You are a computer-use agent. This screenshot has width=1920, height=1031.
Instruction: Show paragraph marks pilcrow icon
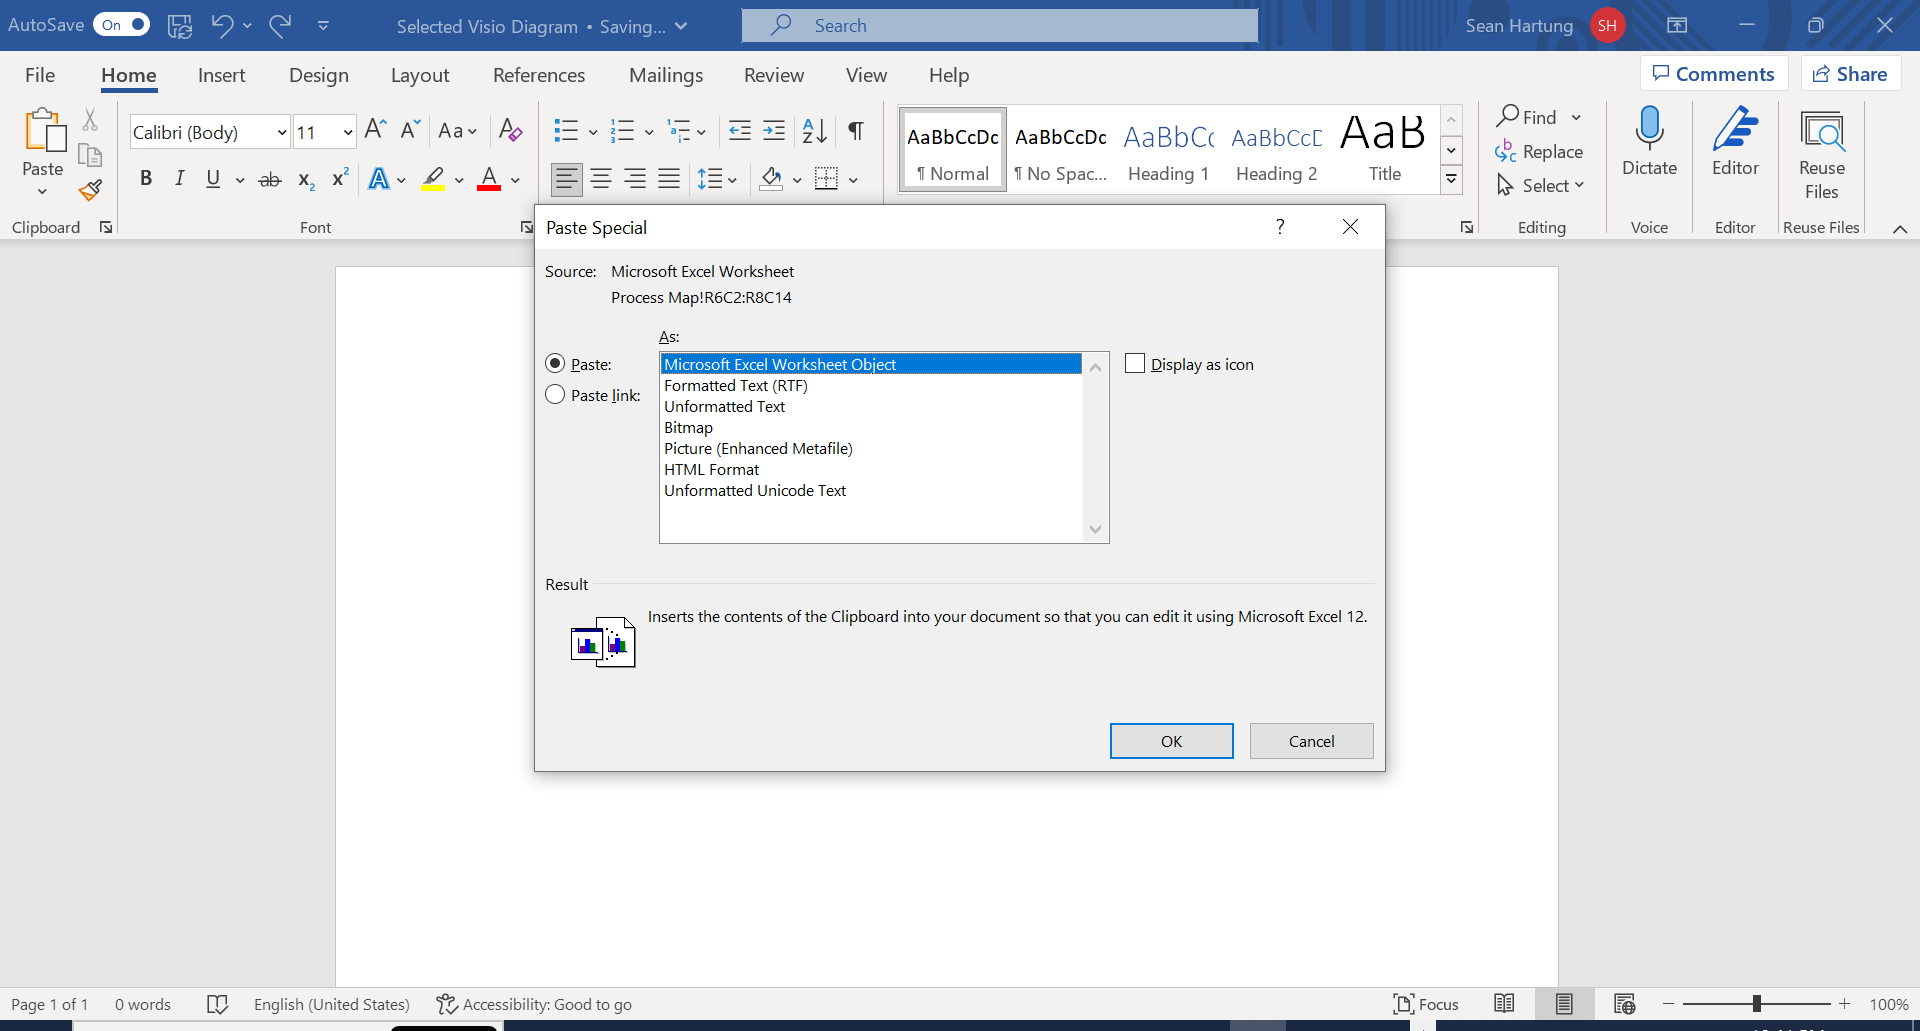click(x=856, y=130)
